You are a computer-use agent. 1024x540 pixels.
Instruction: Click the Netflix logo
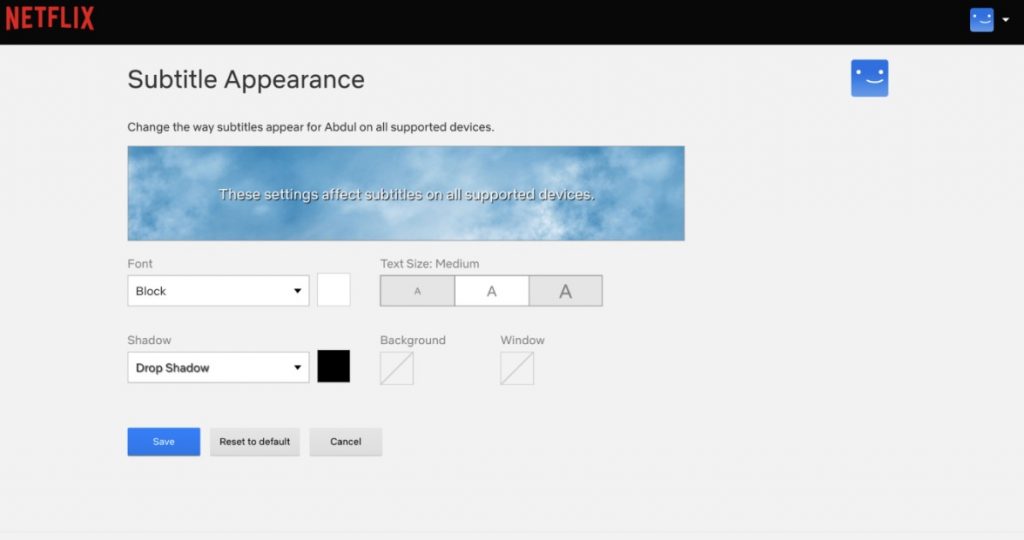50,18
